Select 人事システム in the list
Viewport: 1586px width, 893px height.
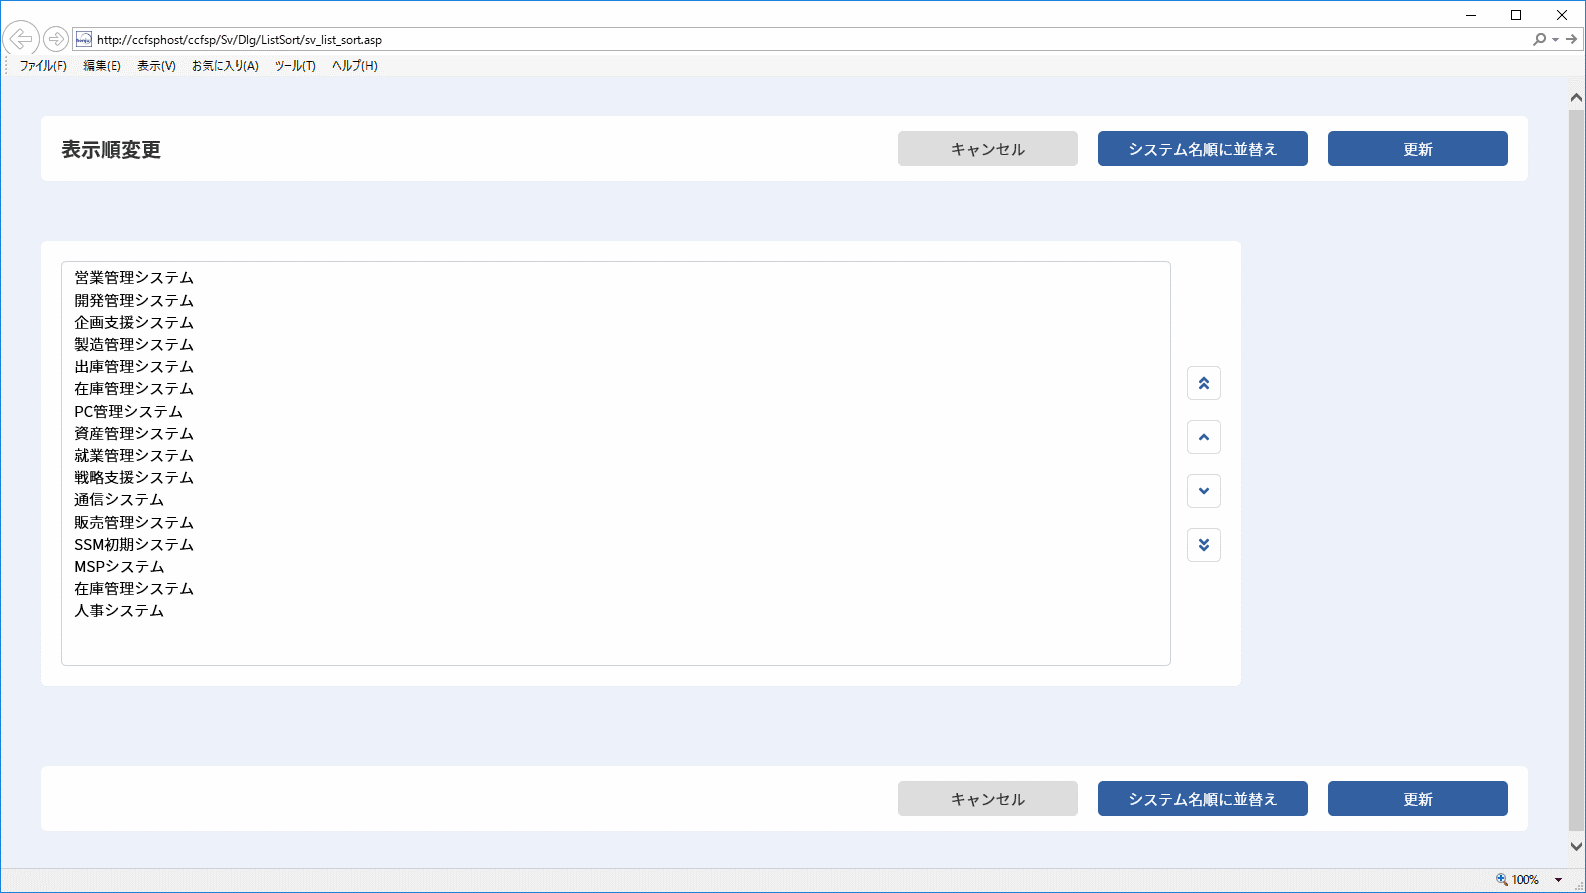point(119,611)
